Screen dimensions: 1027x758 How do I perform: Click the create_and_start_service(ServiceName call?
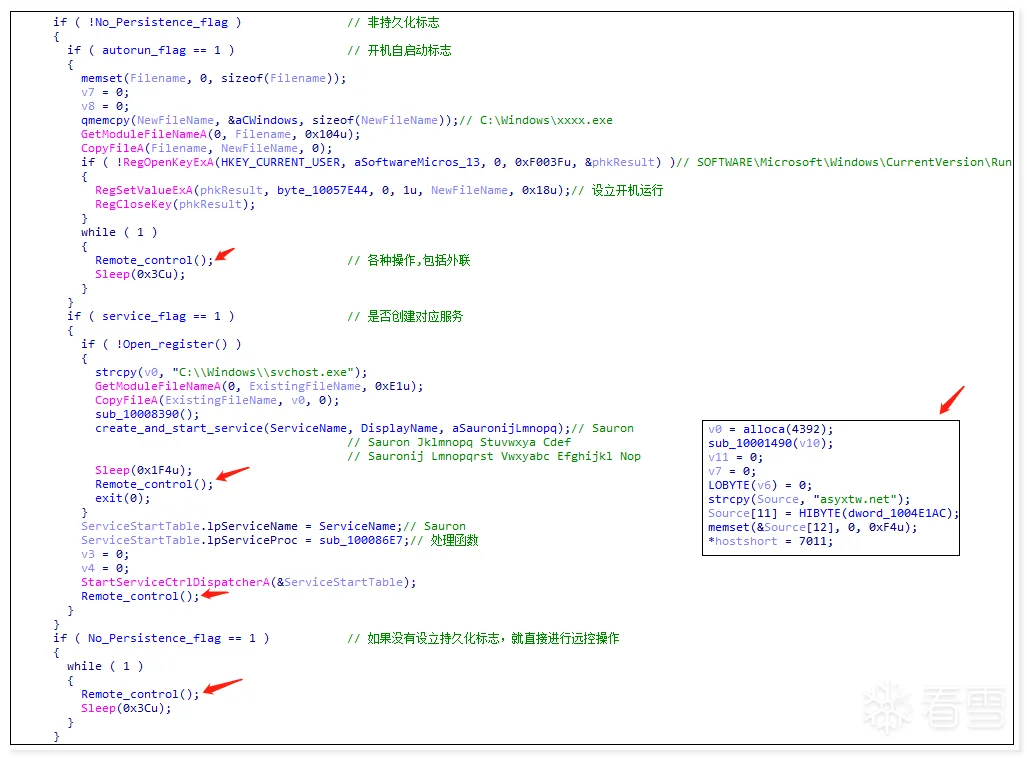(333, 428)
